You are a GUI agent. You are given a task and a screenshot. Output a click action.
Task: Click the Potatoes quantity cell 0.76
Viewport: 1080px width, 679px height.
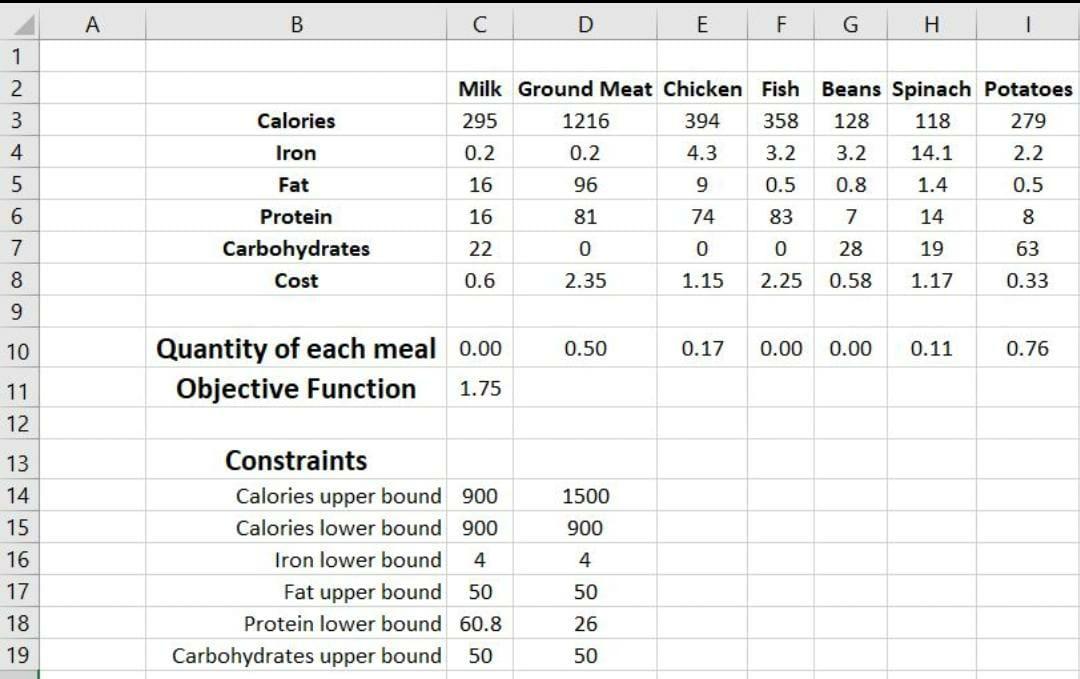tap(1028, 349)
